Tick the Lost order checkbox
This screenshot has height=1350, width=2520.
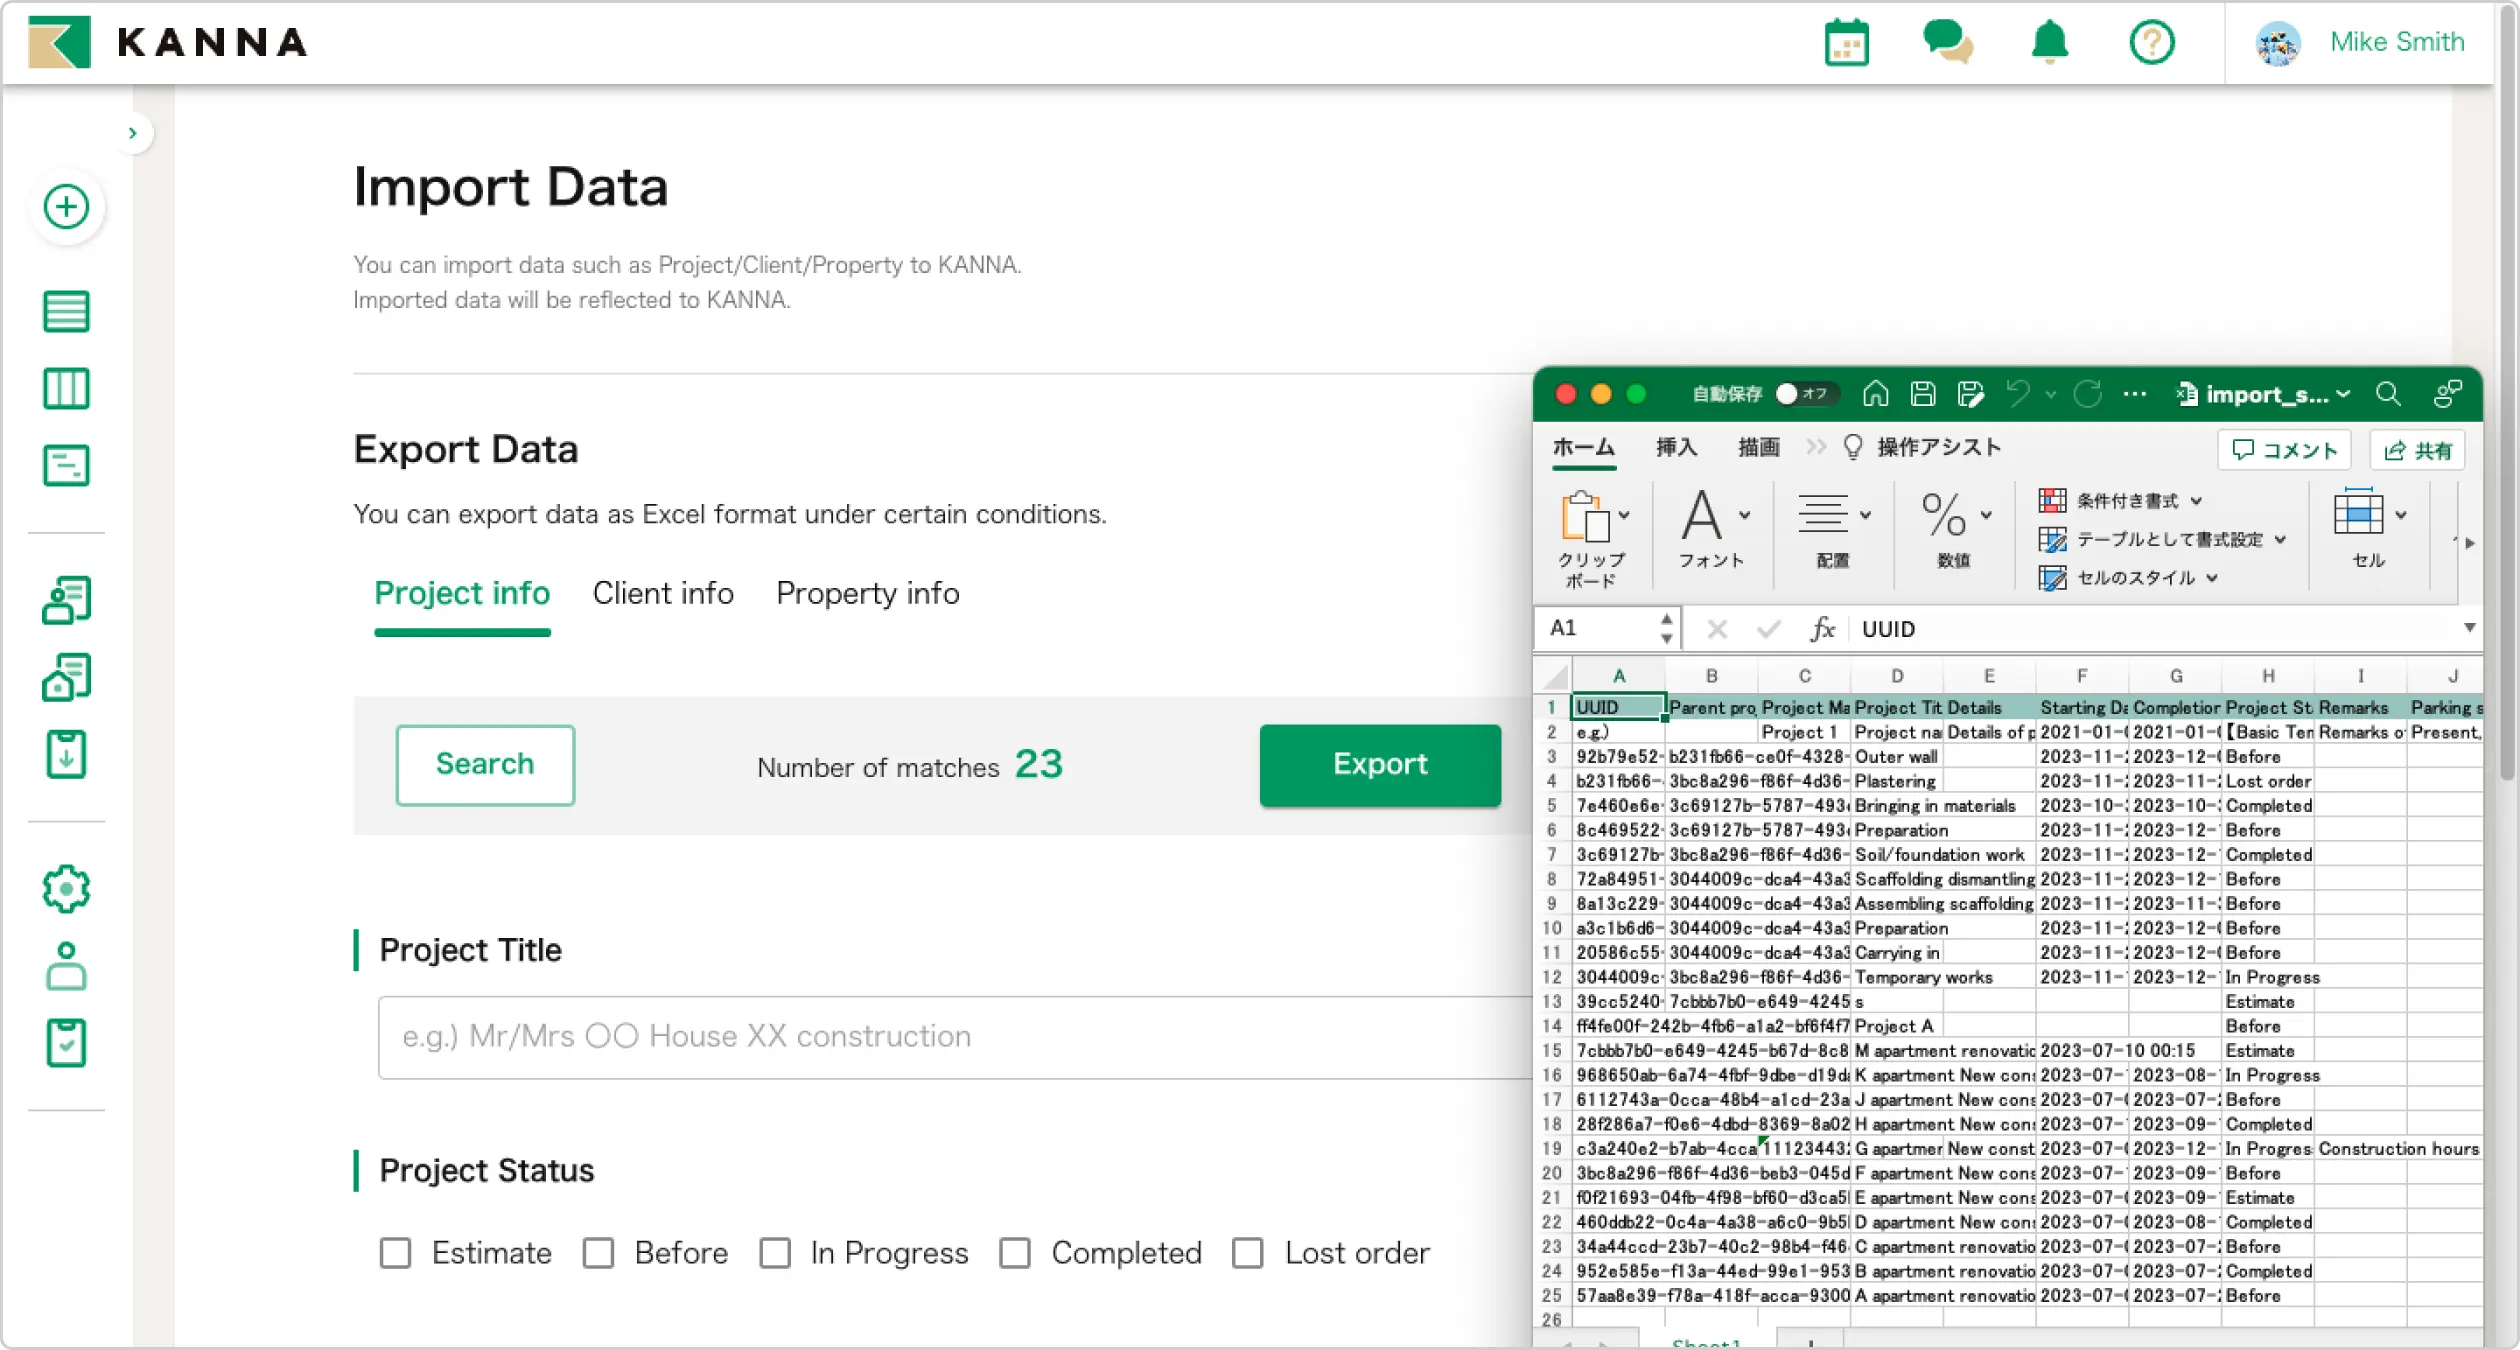1248,1253
